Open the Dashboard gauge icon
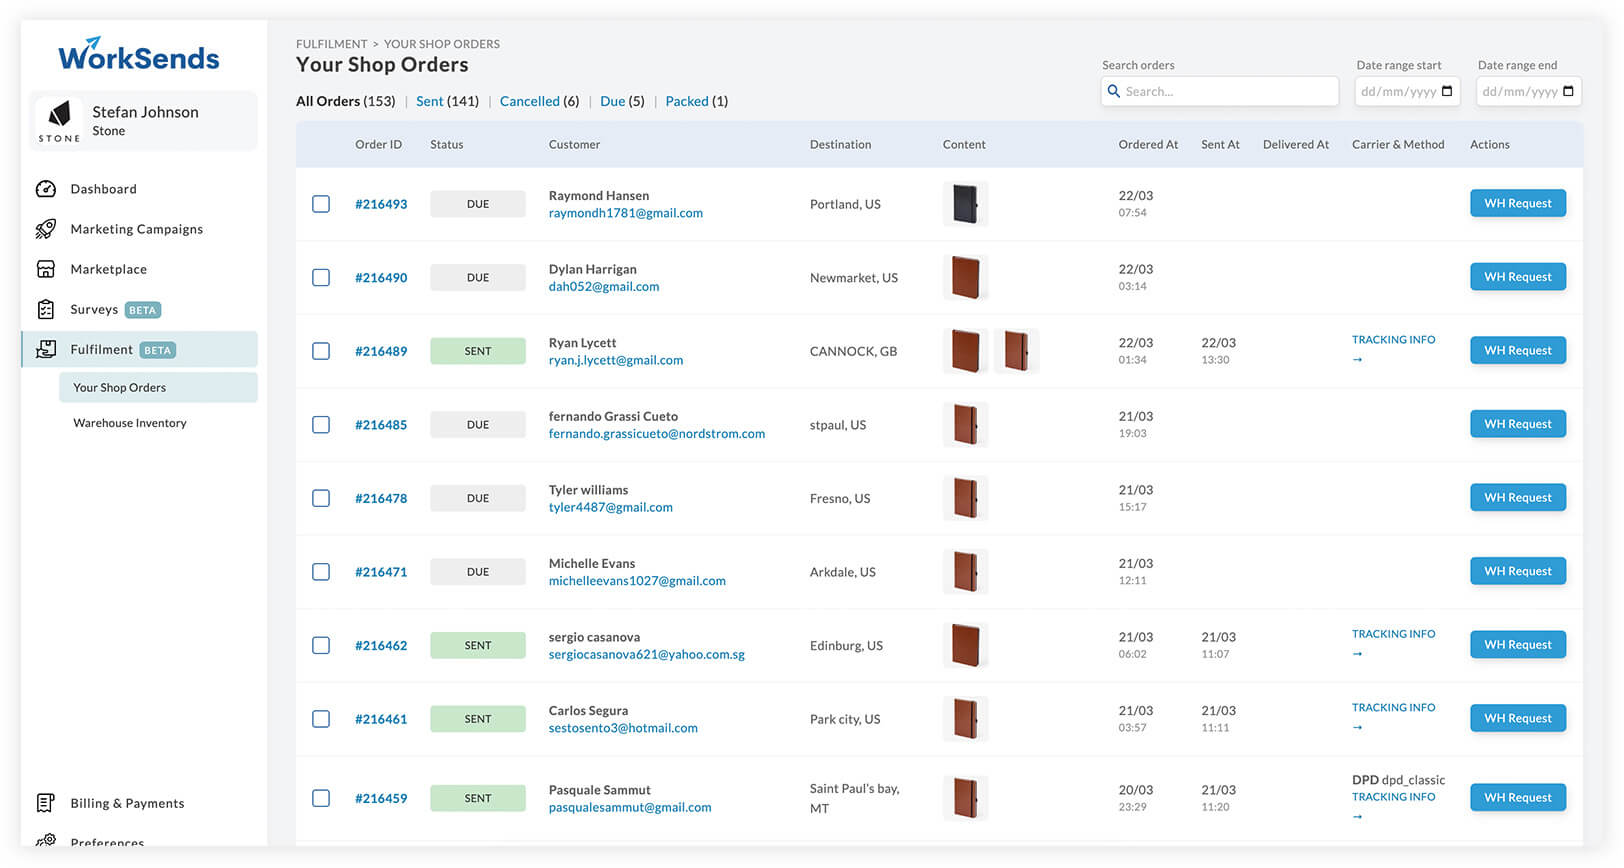 [46, 189]
